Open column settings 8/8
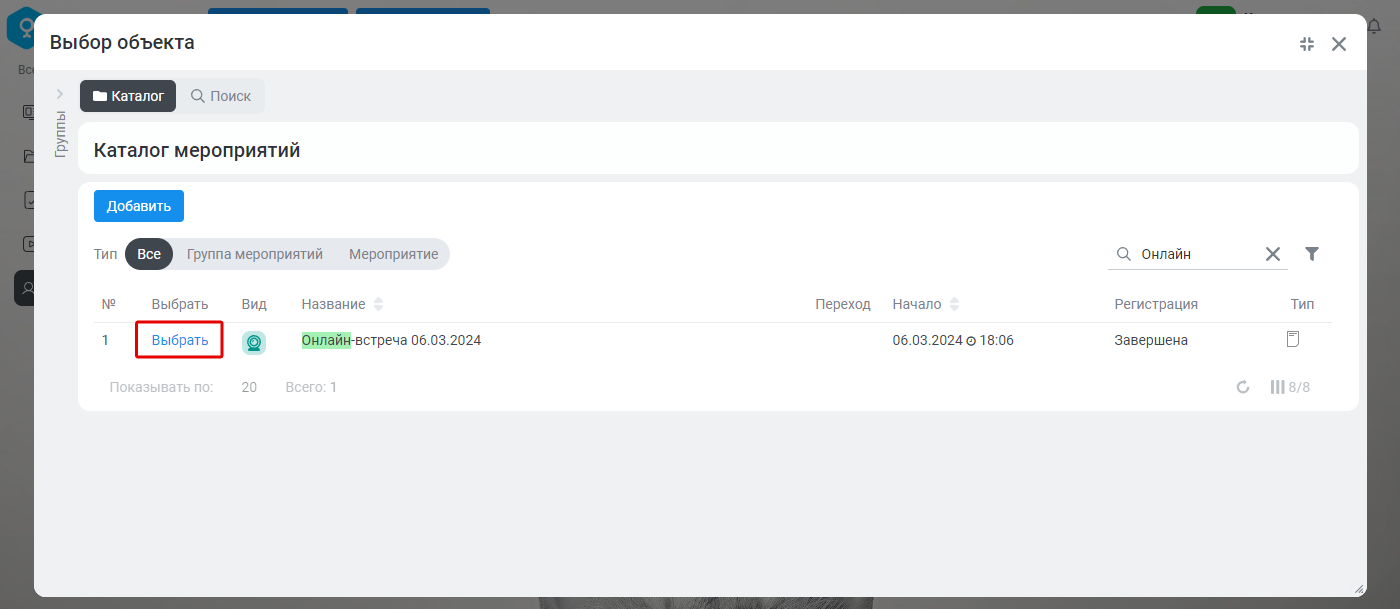 1290,387
